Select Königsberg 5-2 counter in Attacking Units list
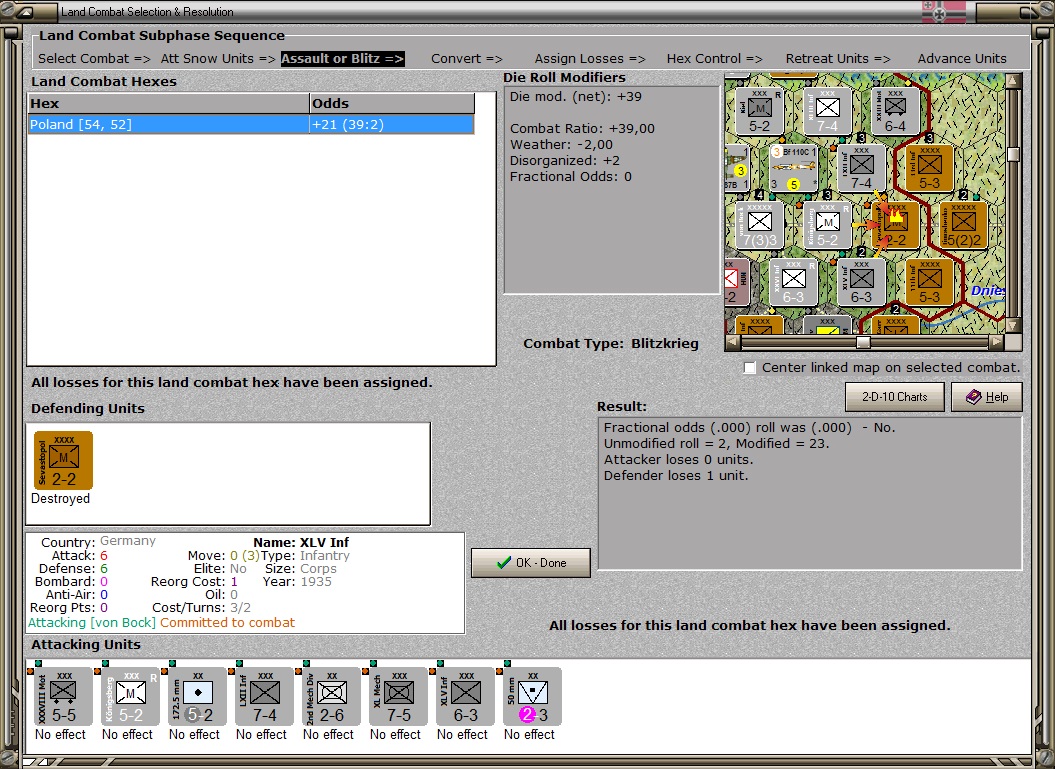1055x769 pixels. 131,696
